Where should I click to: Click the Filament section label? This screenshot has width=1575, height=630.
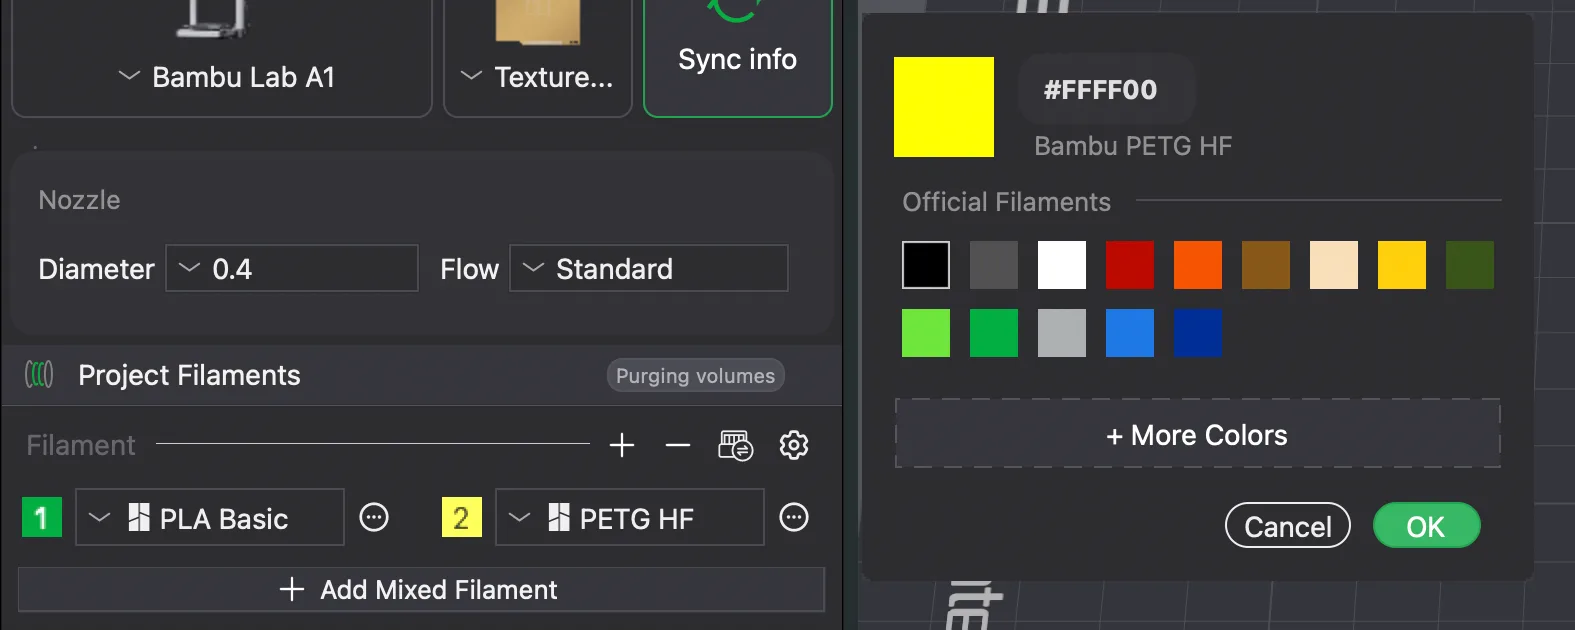pyautogui.click(x=80, y=445)
